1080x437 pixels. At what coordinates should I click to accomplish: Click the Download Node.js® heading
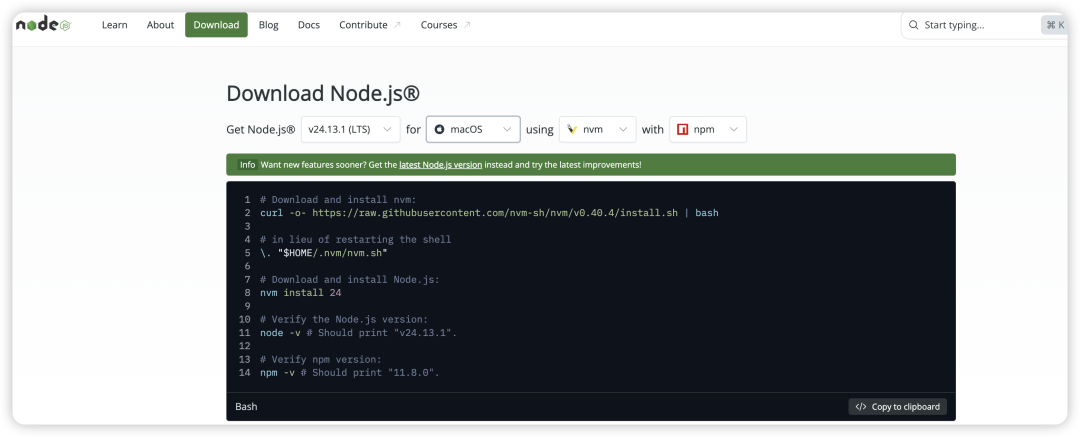(323, 94)
